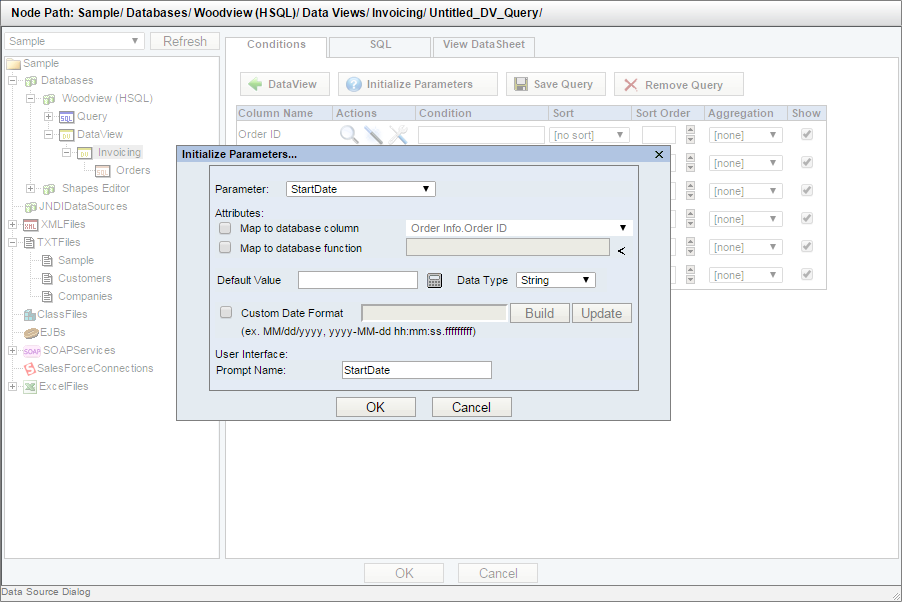Viewport: 902px width, 602px height.
Task: Select the Customers node under TXTFiles
Action: point(84,279)
